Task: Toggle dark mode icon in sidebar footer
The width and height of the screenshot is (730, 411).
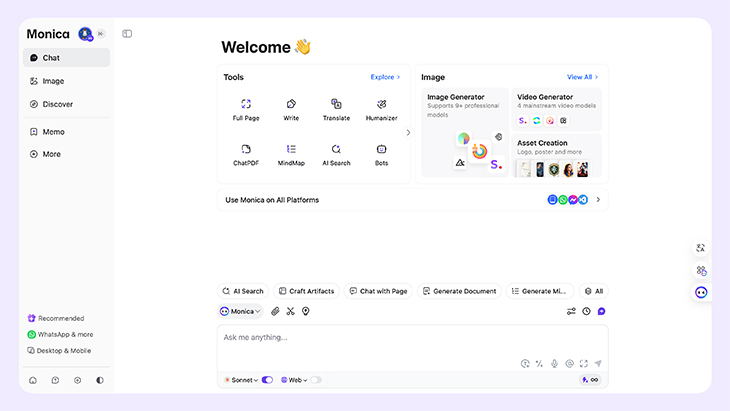Action: tap(100, 380)
